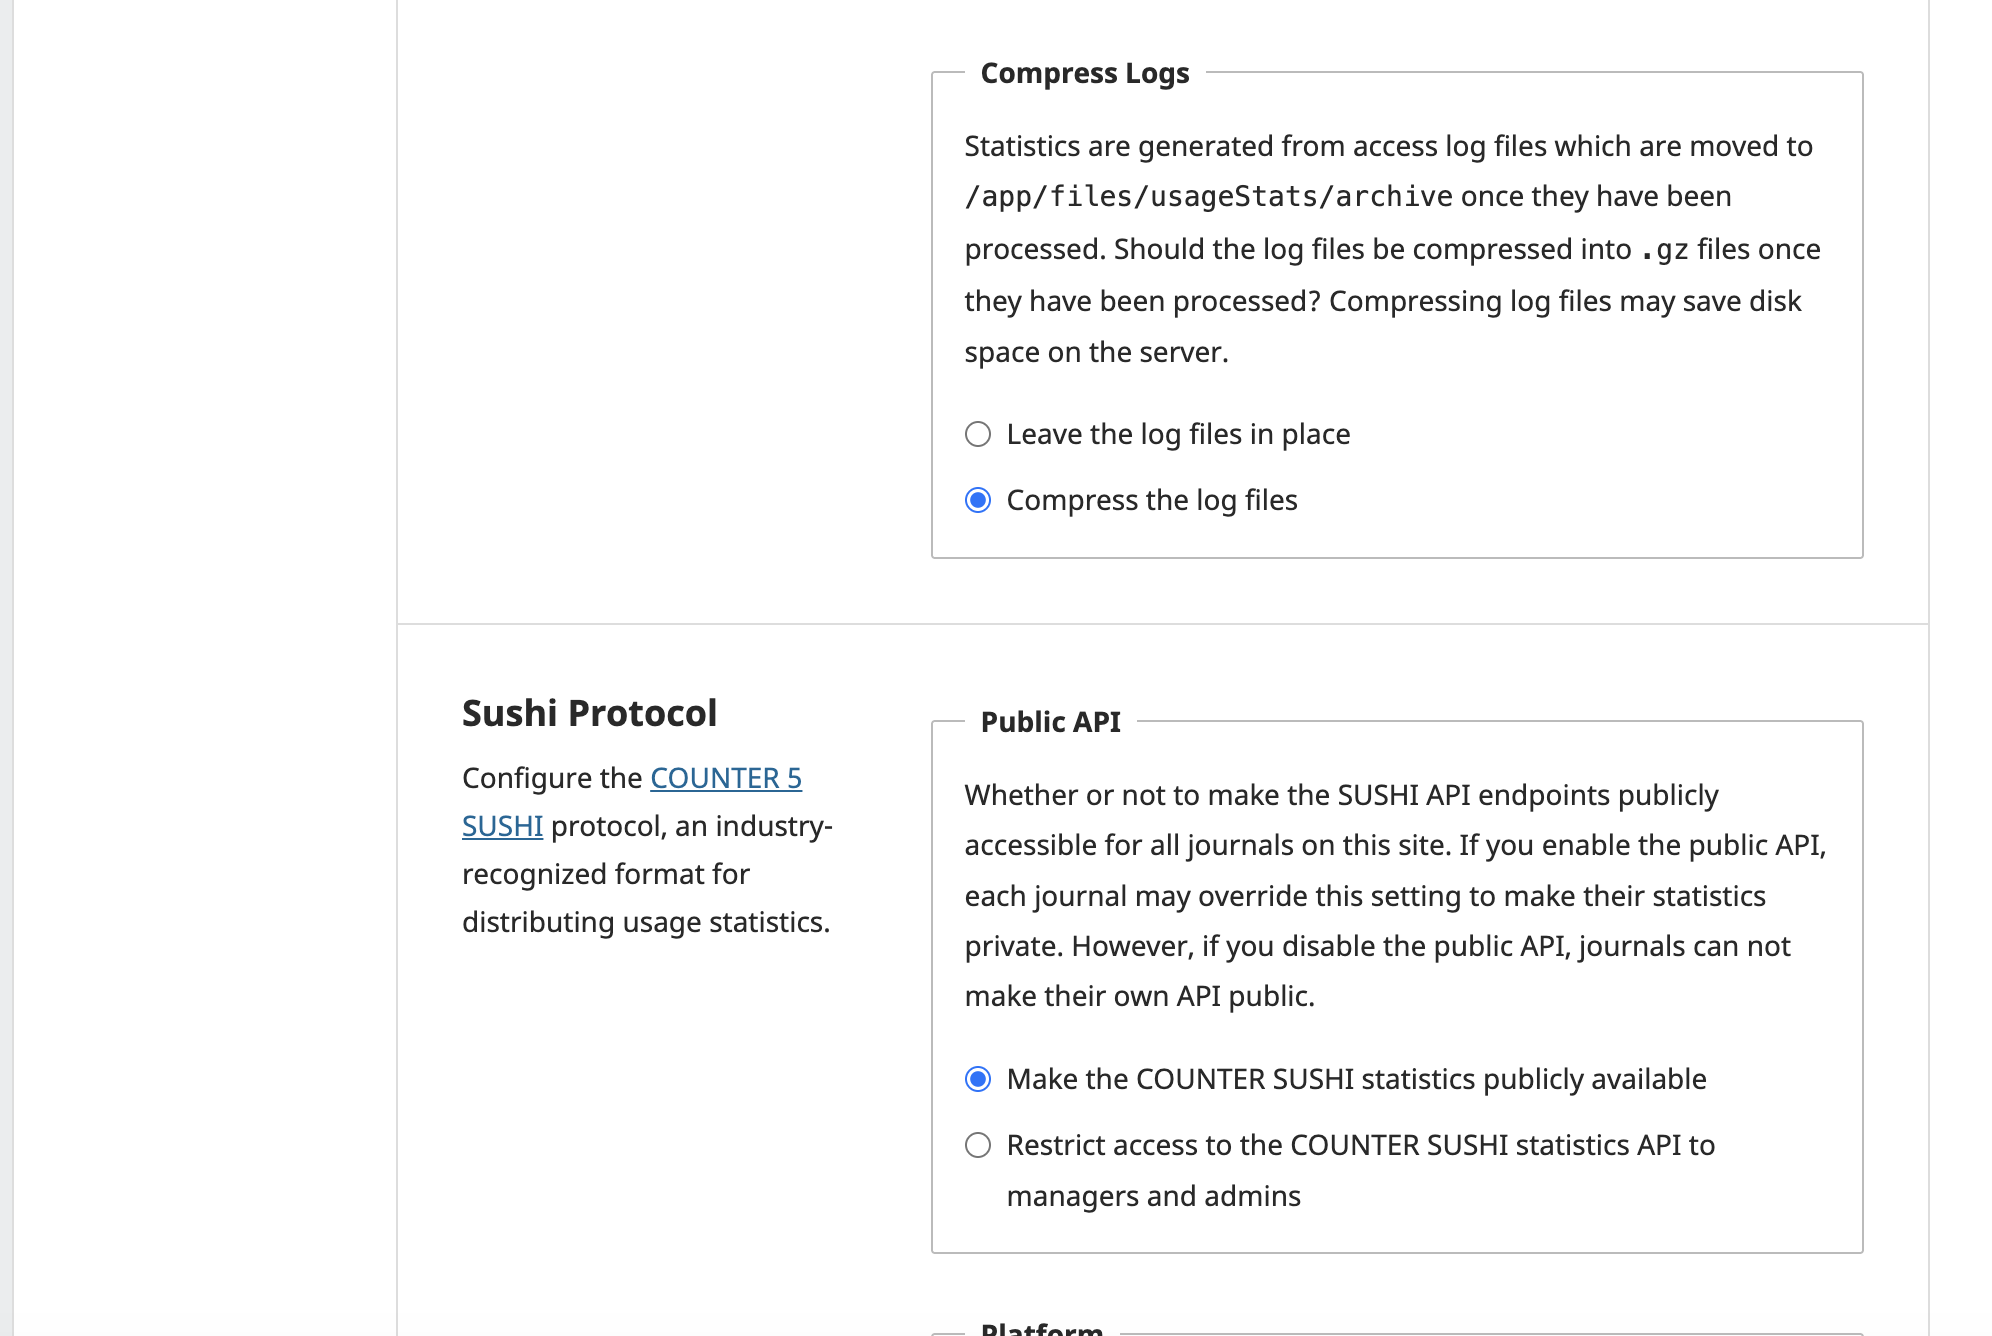Click the "Sushi Protocol" section heading
This screenshot has width=1992, height=1336.
(x=589, y=713)
